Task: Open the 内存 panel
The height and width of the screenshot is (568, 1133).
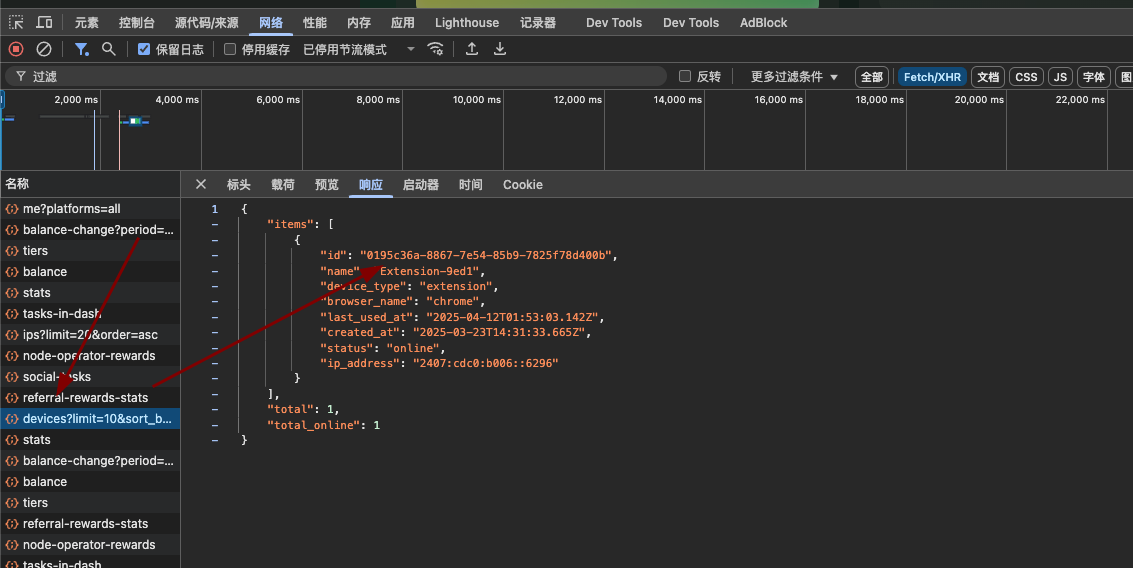Action: (x=358, y=22)
